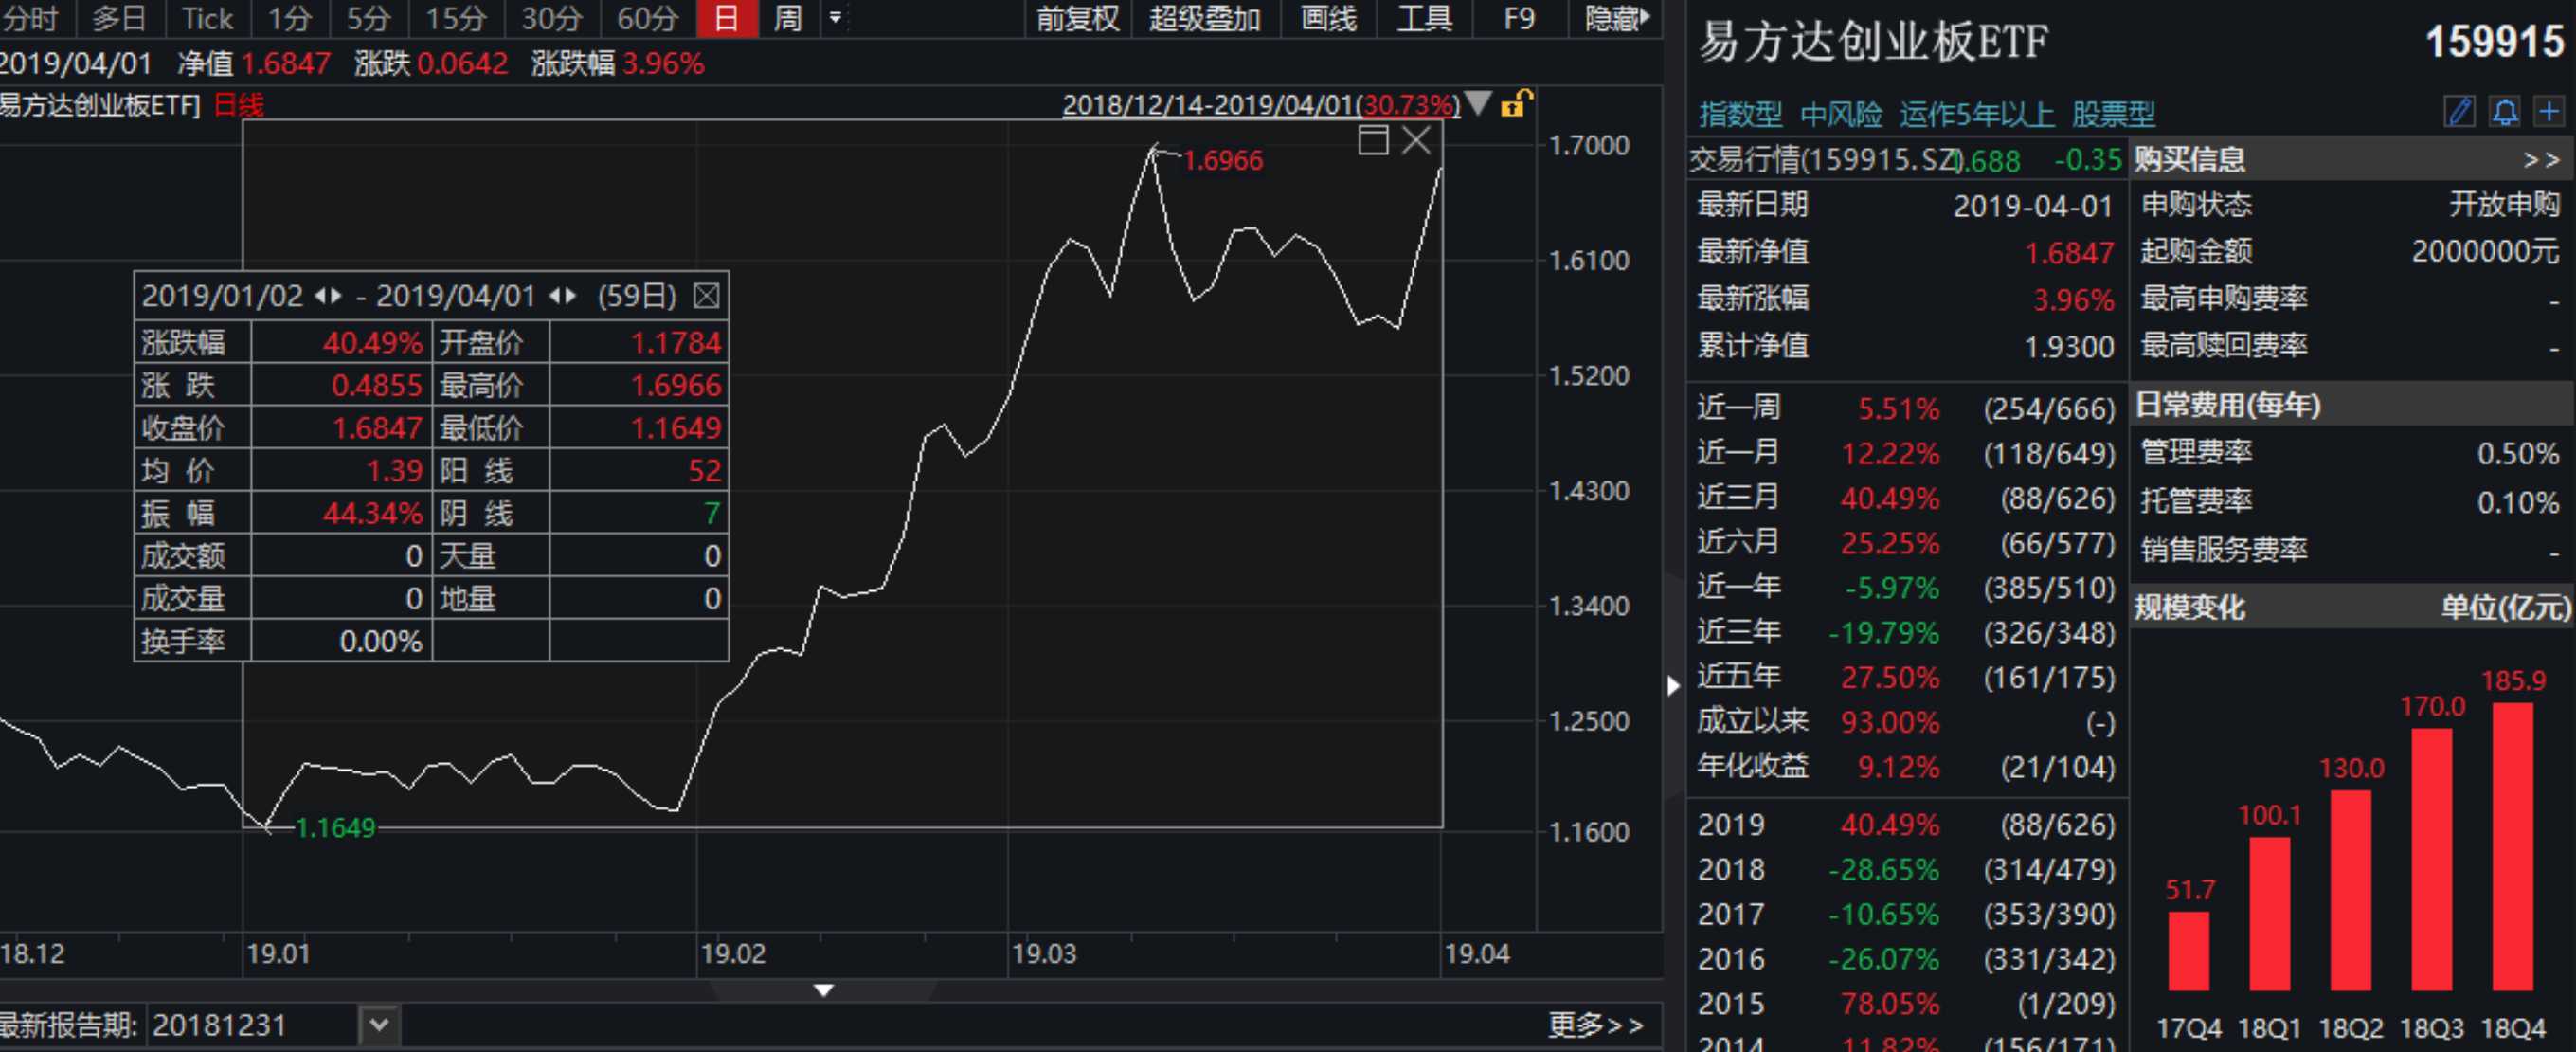The width and height of the screenshot is (2576, 1052).
Task: Select the 30分 period tab
Action: (552, 18)
